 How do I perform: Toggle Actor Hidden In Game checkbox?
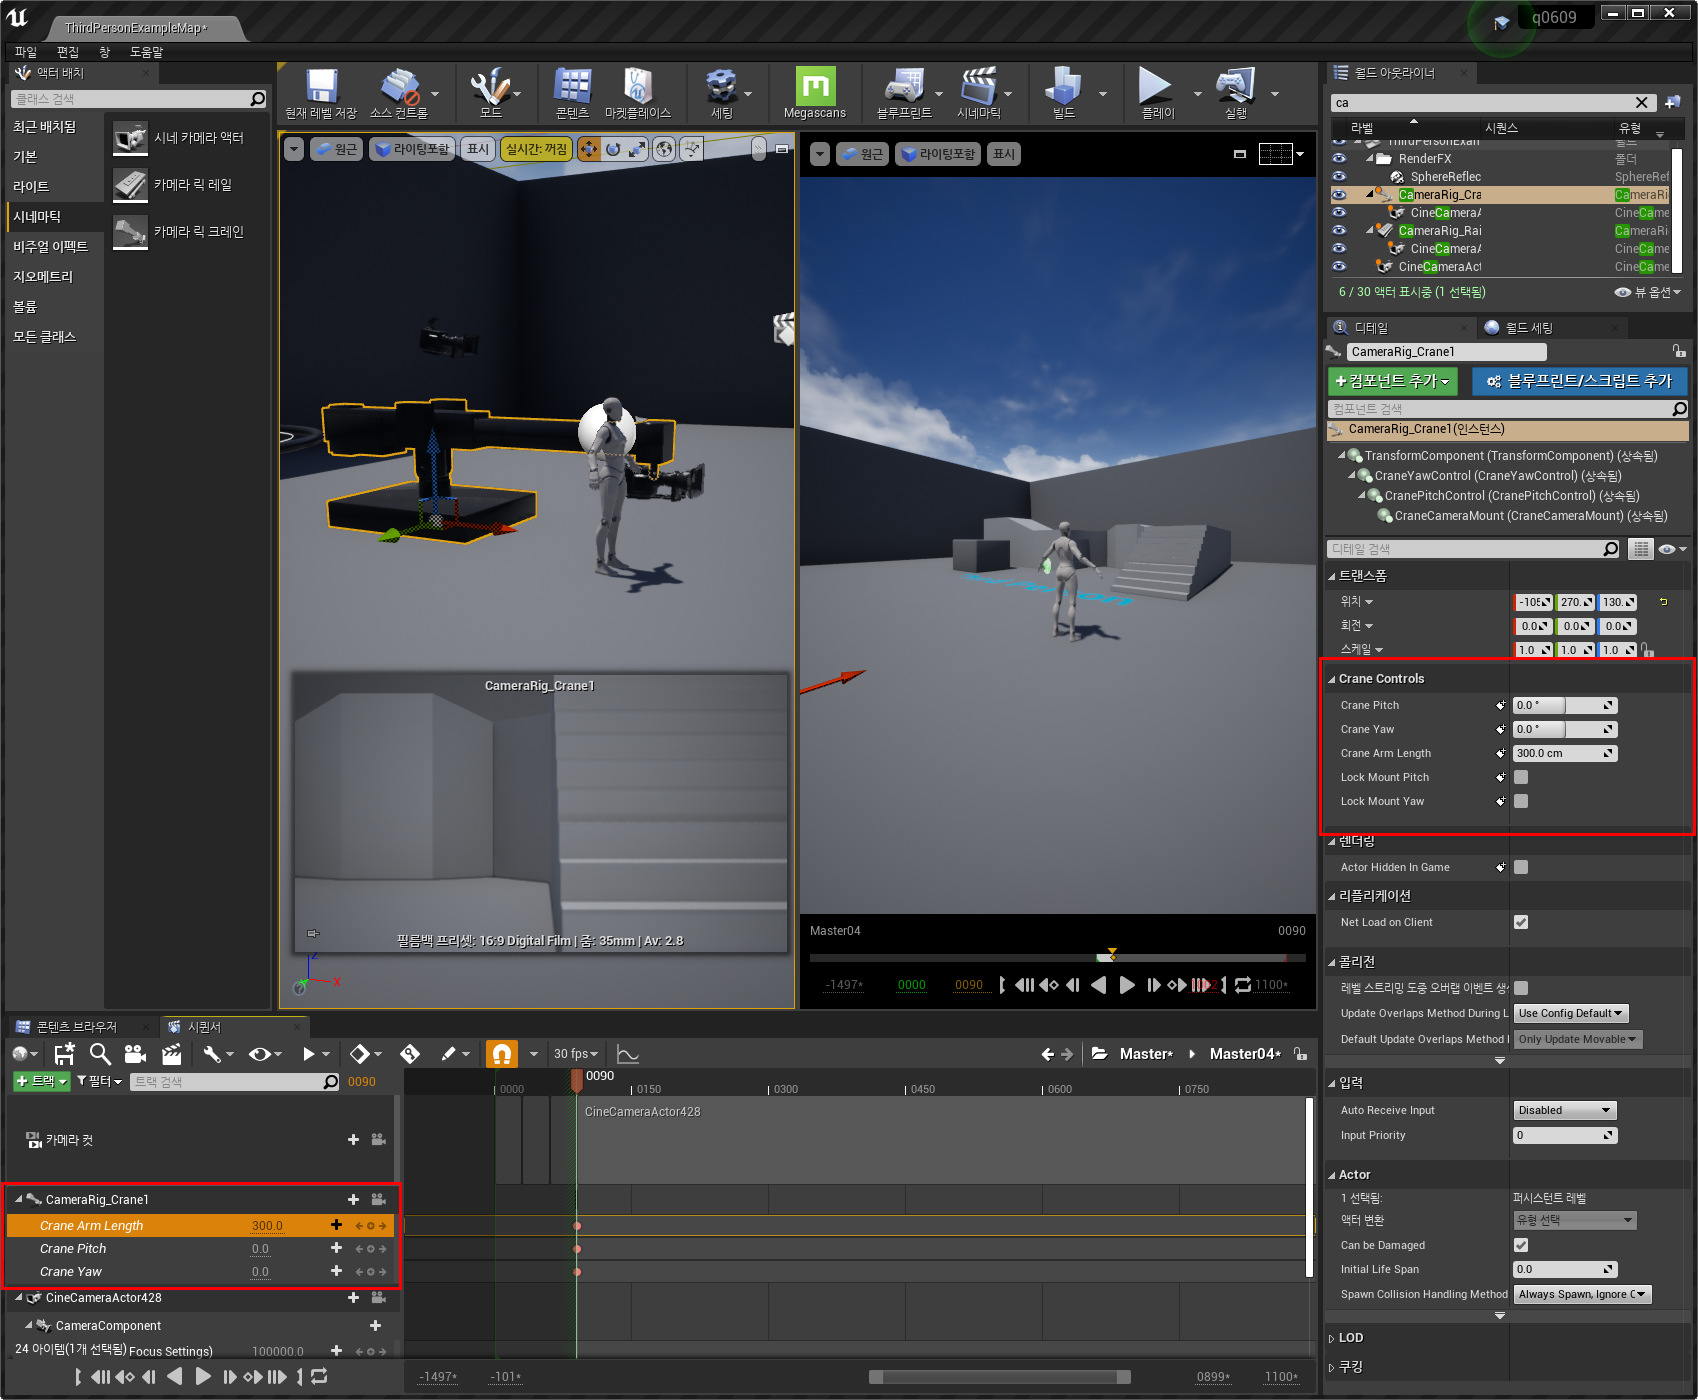click(x=1521, y=867)
